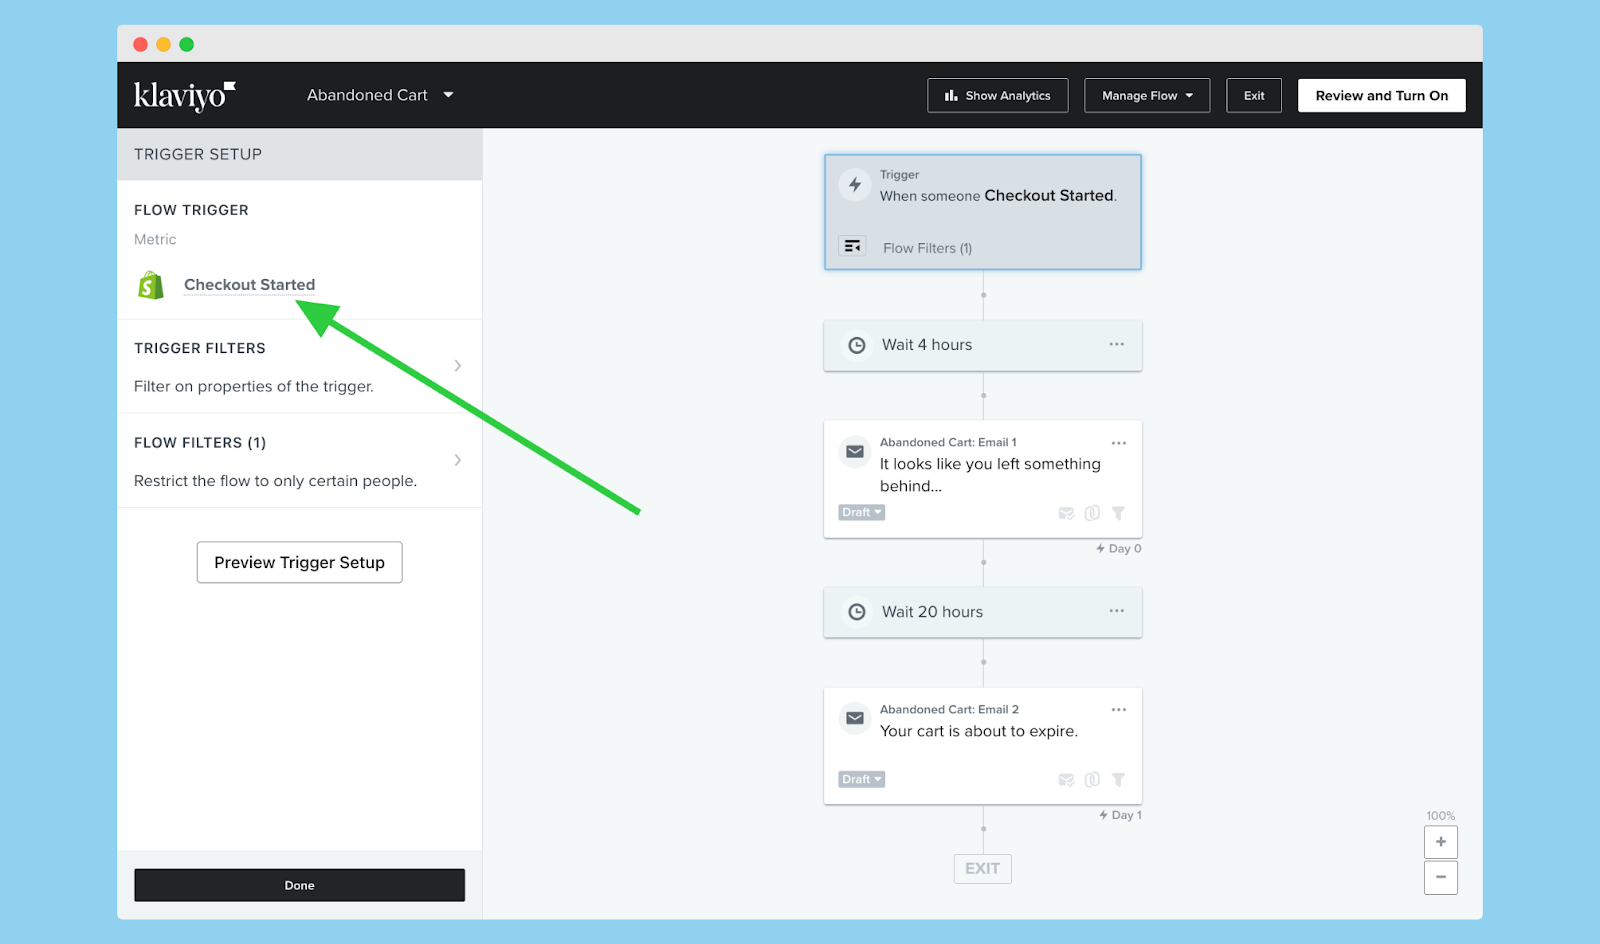Open the Manage Flow dropdown
Viewport: 1600px width, 944px height.
[x=1147, y=96]
